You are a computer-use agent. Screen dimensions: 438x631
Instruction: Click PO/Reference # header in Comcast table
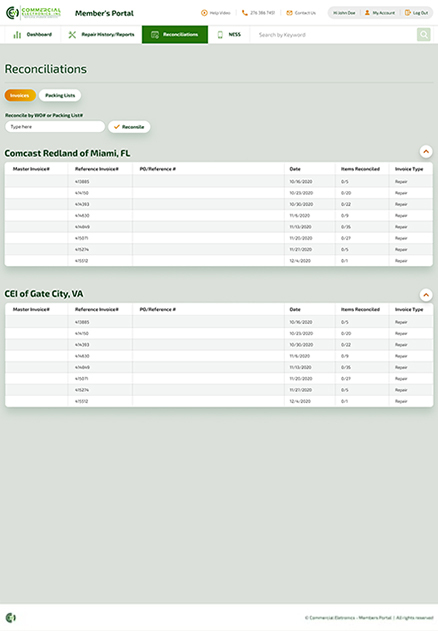click(157, 169)
